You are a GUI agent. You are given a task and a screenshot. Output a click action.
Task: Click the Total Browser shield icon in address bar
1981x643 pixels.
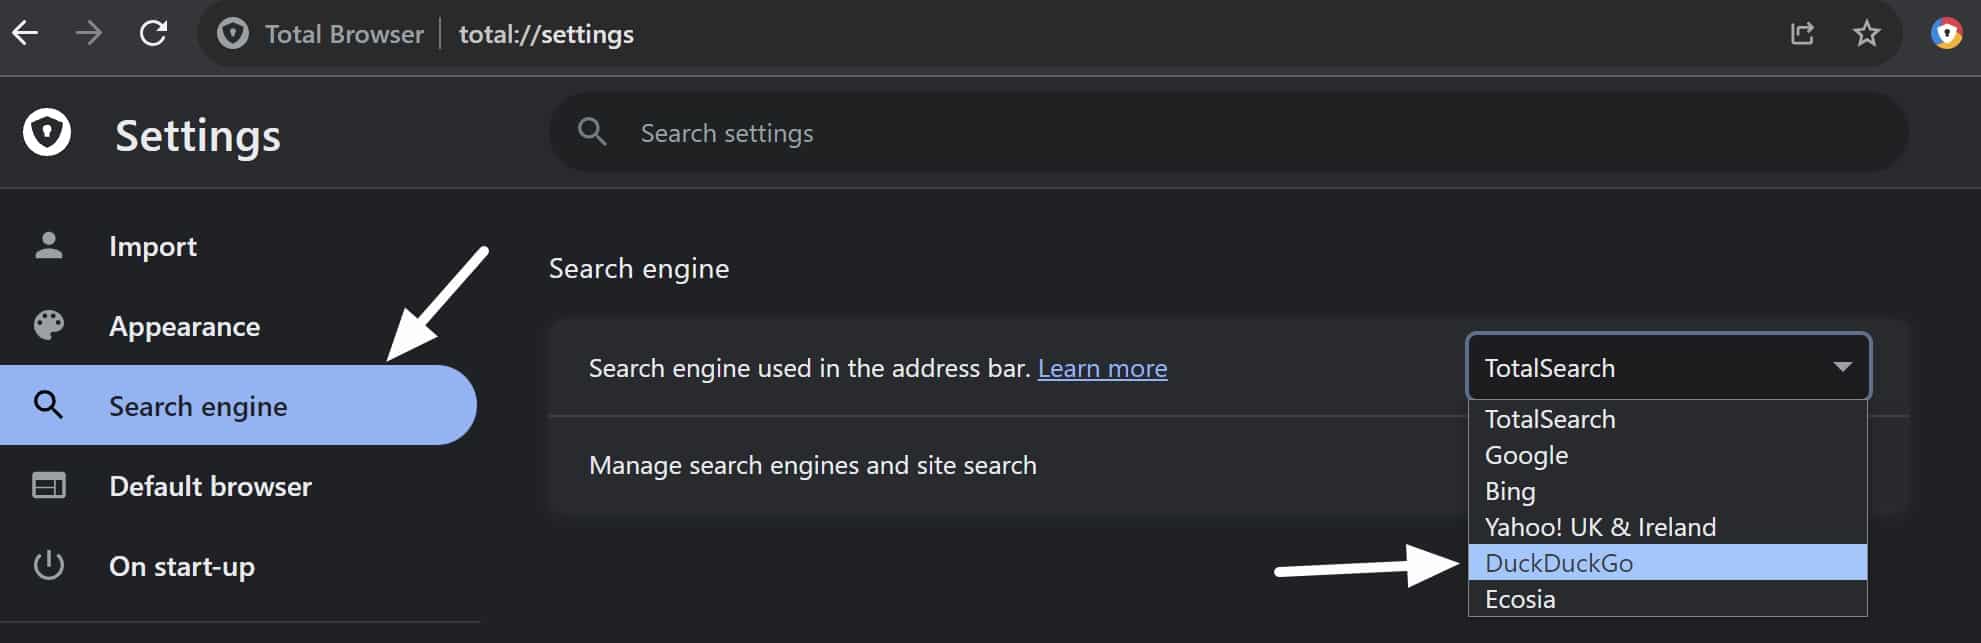tap(233, 34)
